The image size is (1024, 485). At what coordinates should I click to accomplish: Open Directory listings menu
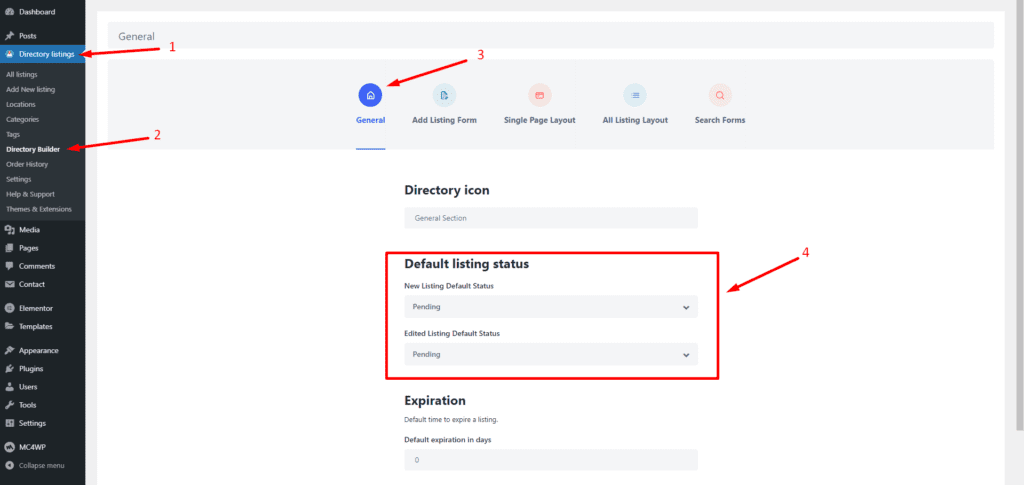(45, 54)
